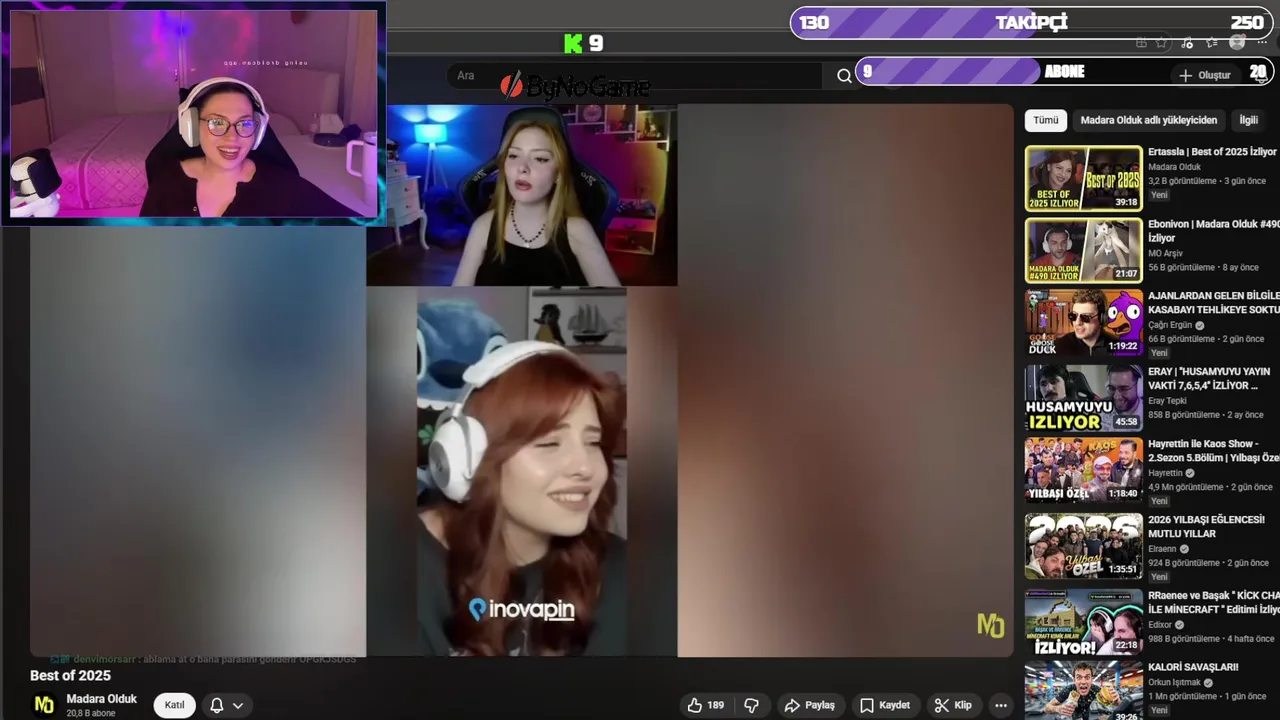The width and height of the screenshot is (1280, 720).
Task: Click the Kaydet save button
Action: (x=885, y=705)
